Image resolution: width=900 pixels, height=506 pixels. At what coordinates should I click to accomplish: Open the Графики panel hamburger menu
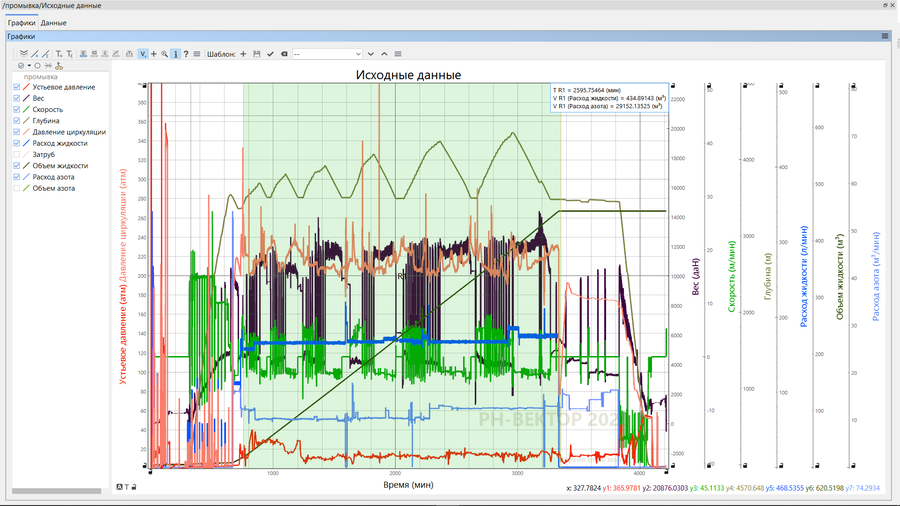[885, 36]
